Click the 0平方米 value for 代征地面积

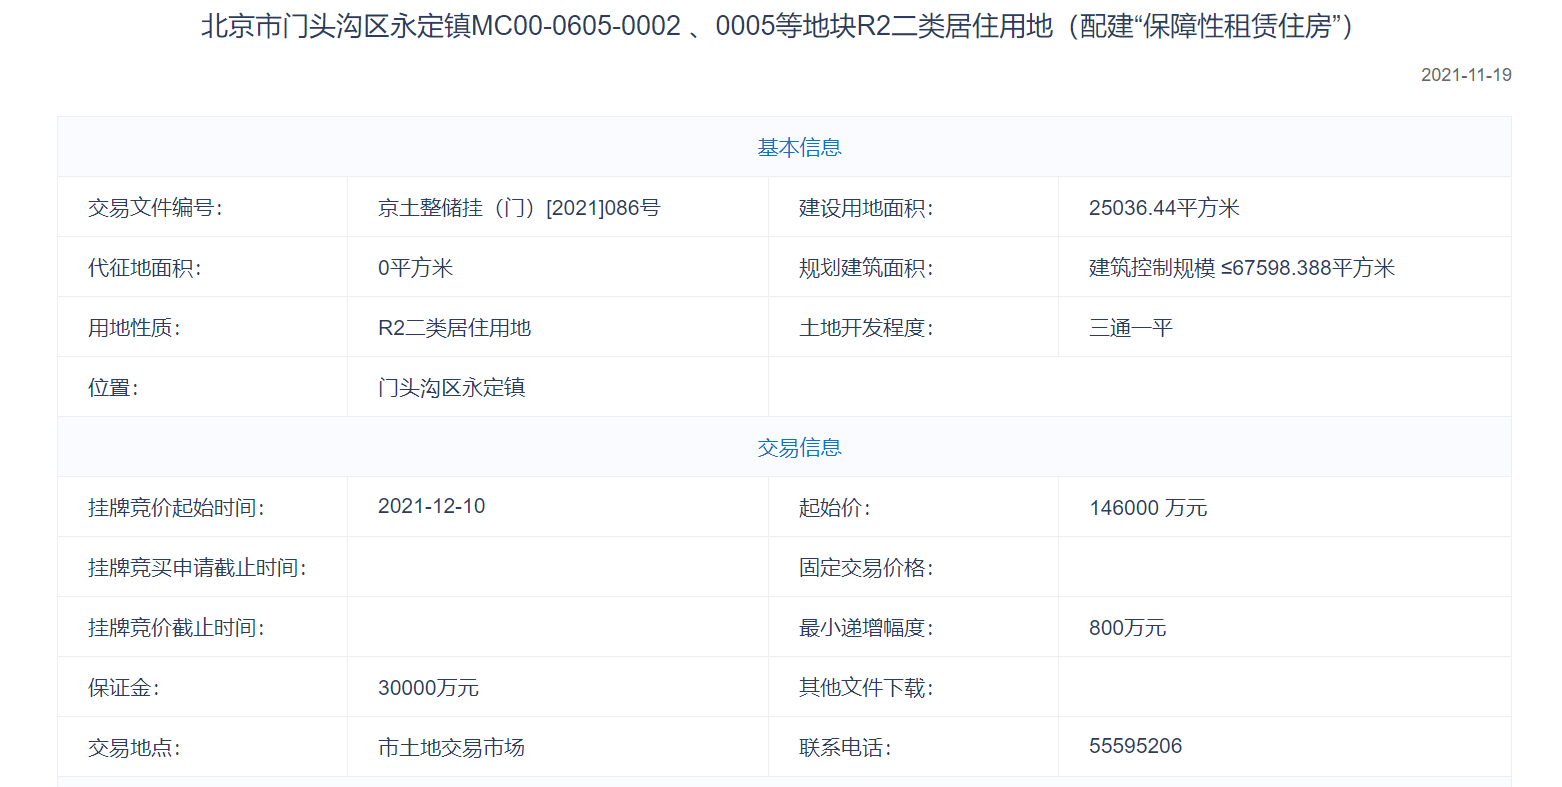[x=415, y=268]
